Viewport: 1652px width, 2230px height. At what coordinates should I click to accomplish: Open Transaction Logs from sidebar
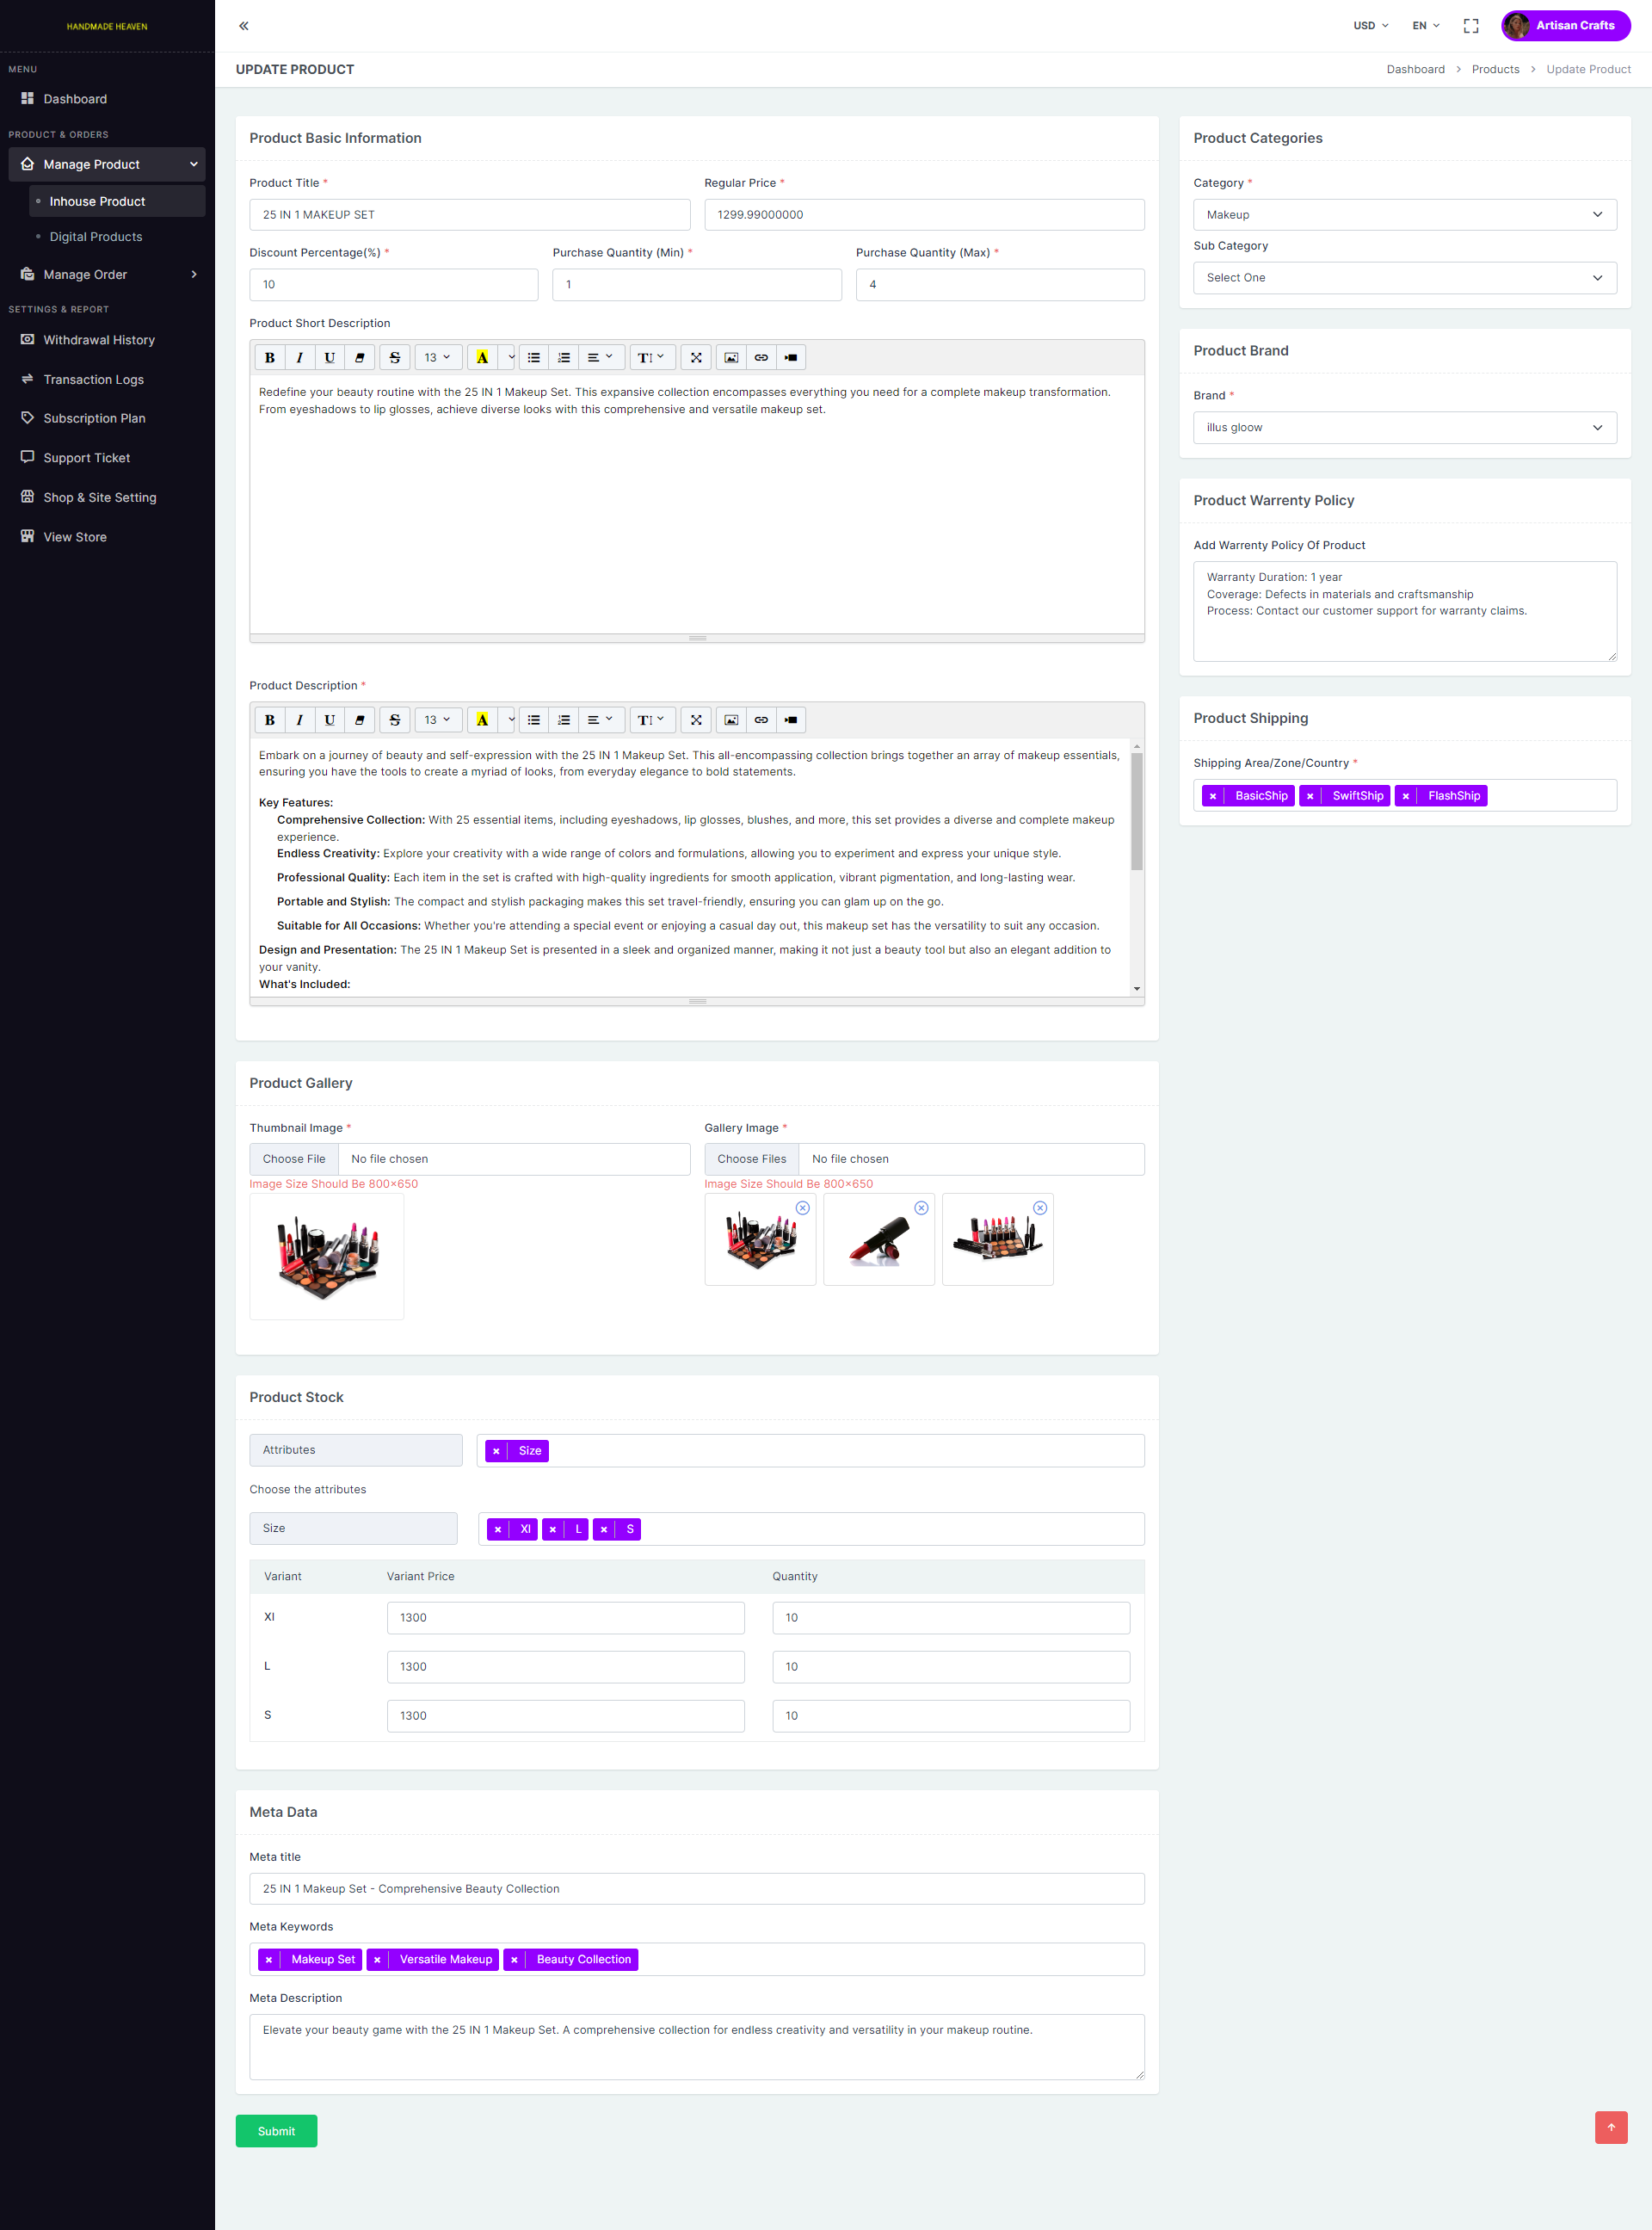coord(93,379)
